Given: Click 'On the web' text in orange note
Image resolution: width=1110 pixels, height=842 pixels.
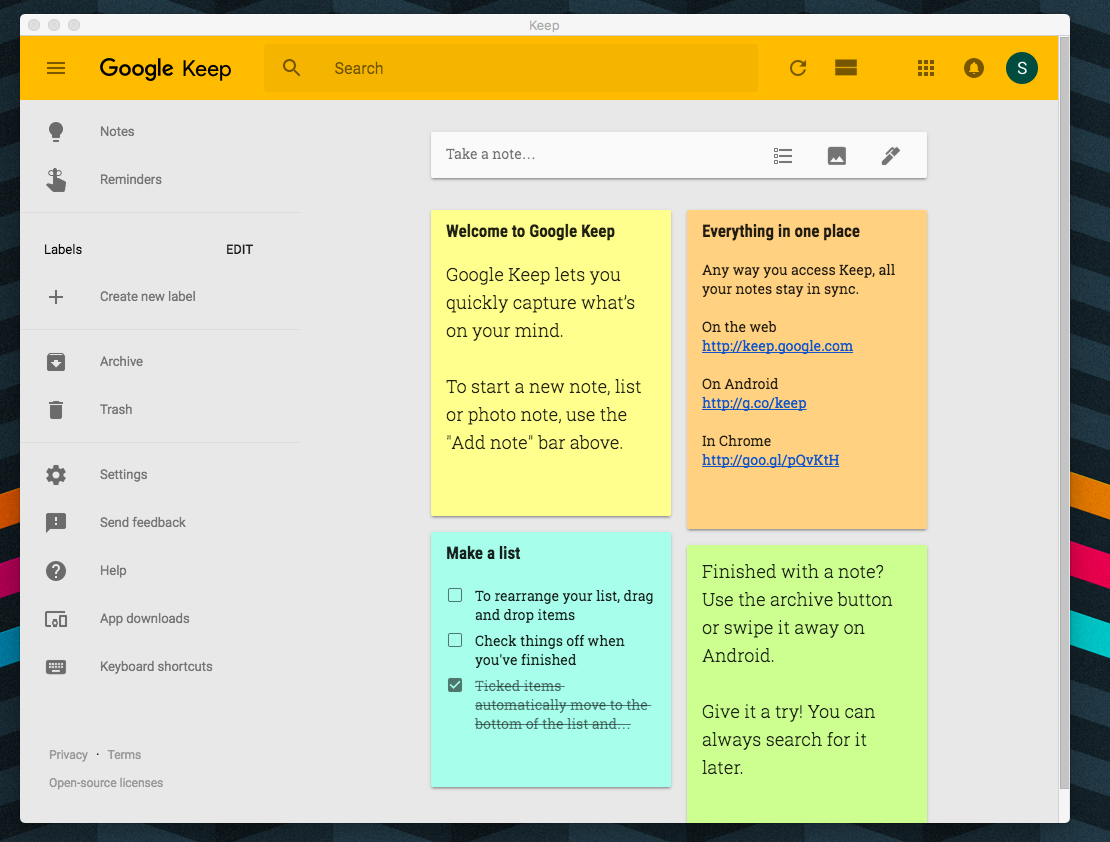Looking at the screenshot, I should [x=739, y=327].
